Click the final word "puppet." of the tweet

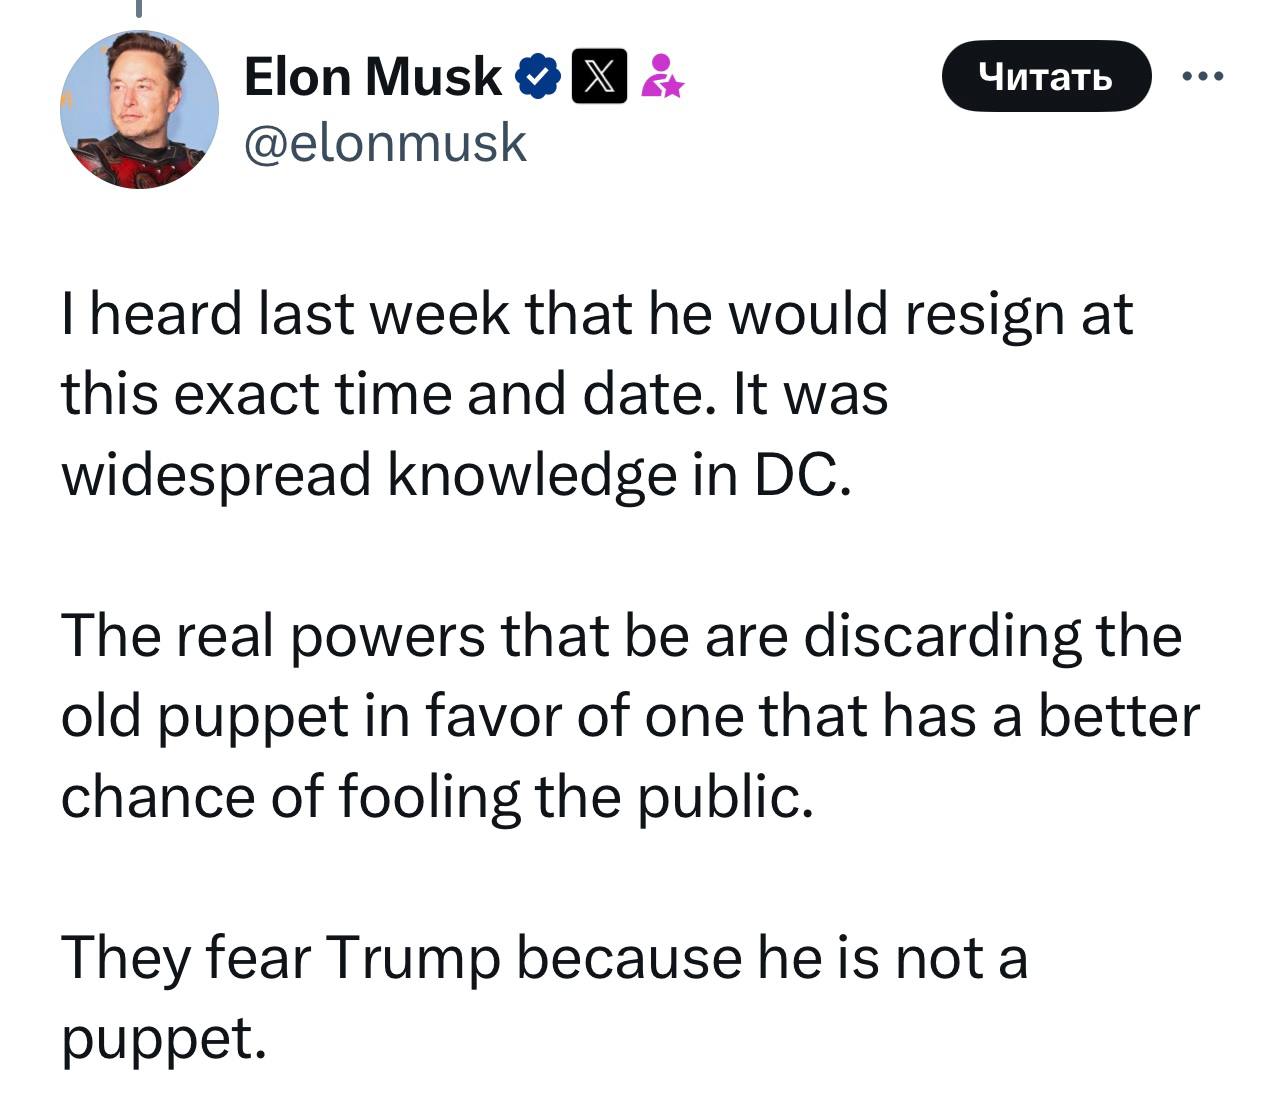tap(164, 1038)
